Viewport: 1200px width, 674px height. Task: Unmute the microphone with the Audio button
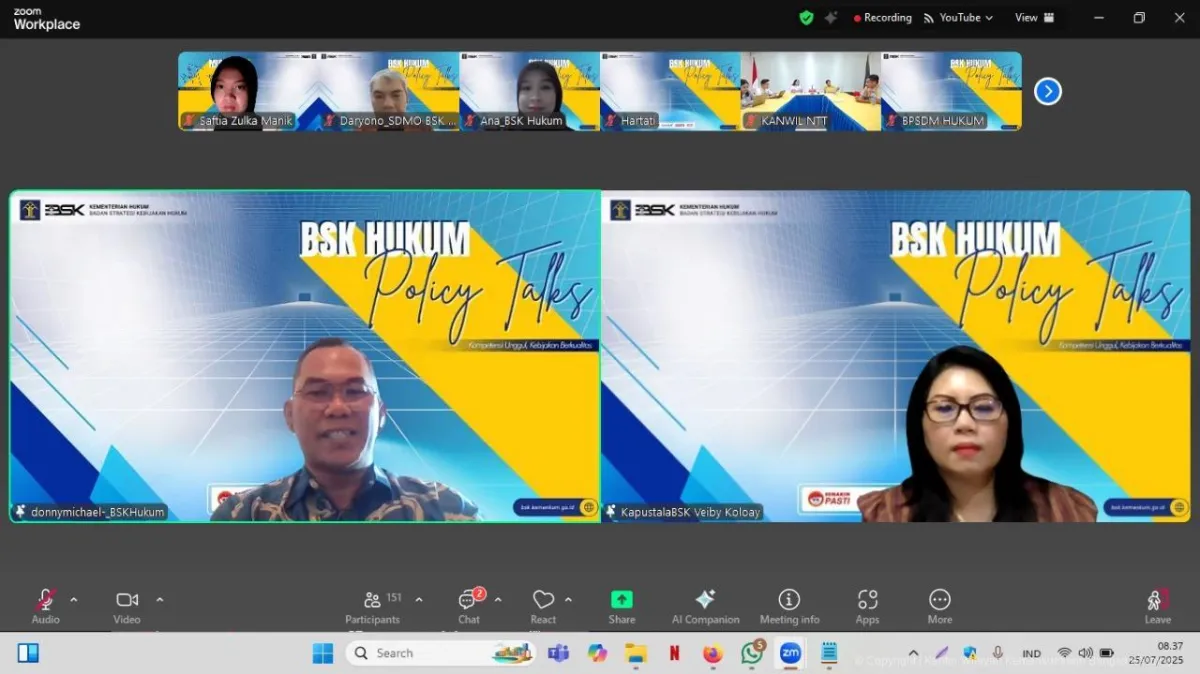coord(45,606)
